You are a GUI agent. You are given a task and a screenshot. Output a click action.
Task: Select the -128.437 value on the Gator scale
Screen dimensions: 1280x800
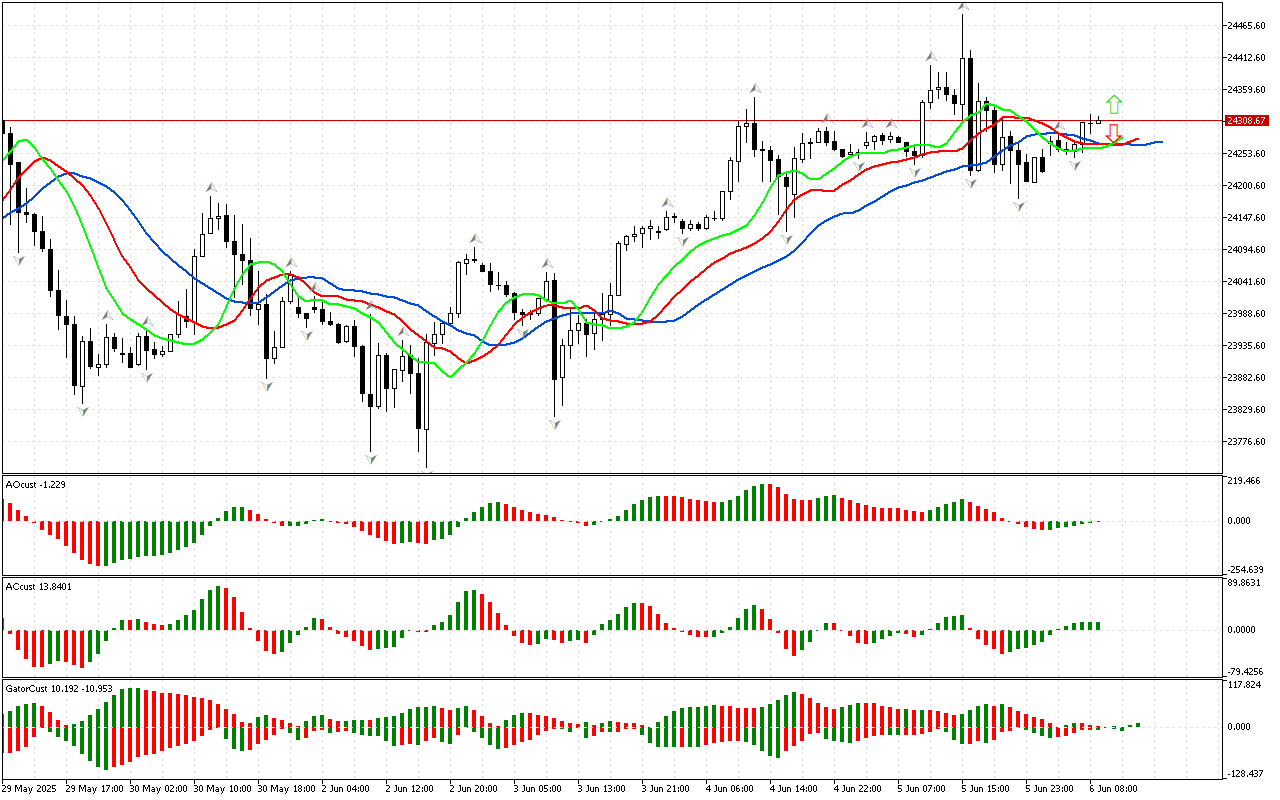pos(1247,773)
